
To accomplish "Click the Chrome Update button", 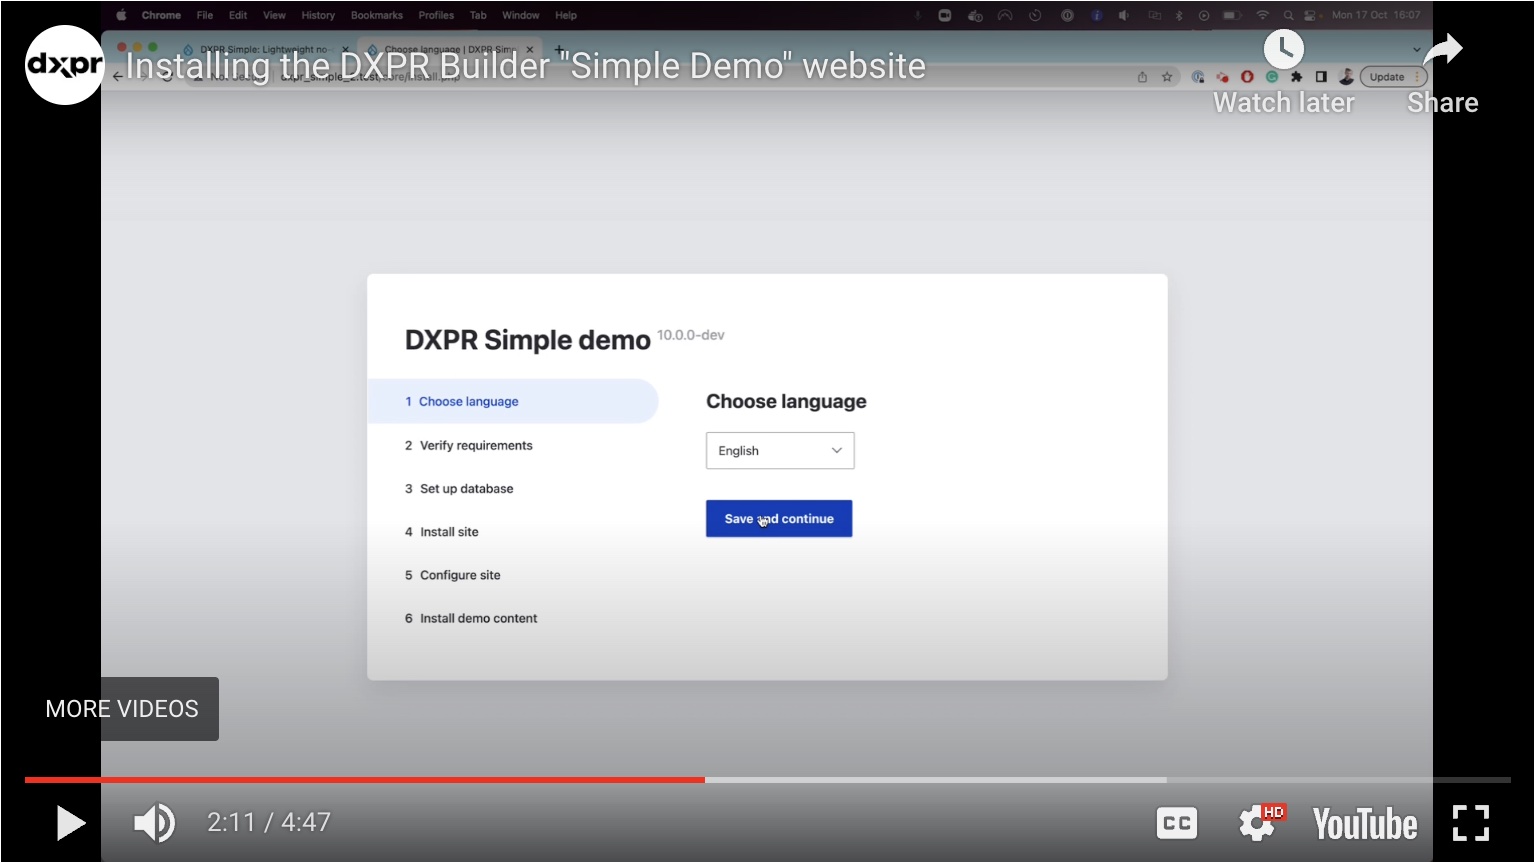I will coord(1389,76).
